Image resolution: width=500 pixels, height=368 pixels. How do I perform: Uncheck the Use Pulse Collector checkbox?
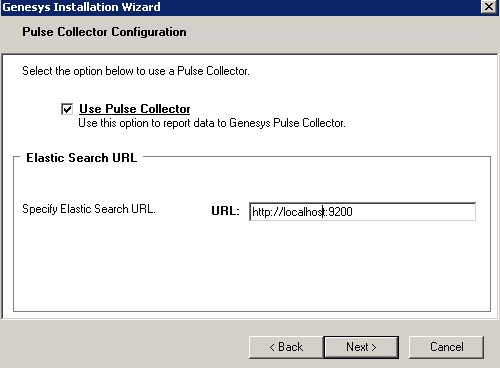(67, 109)
